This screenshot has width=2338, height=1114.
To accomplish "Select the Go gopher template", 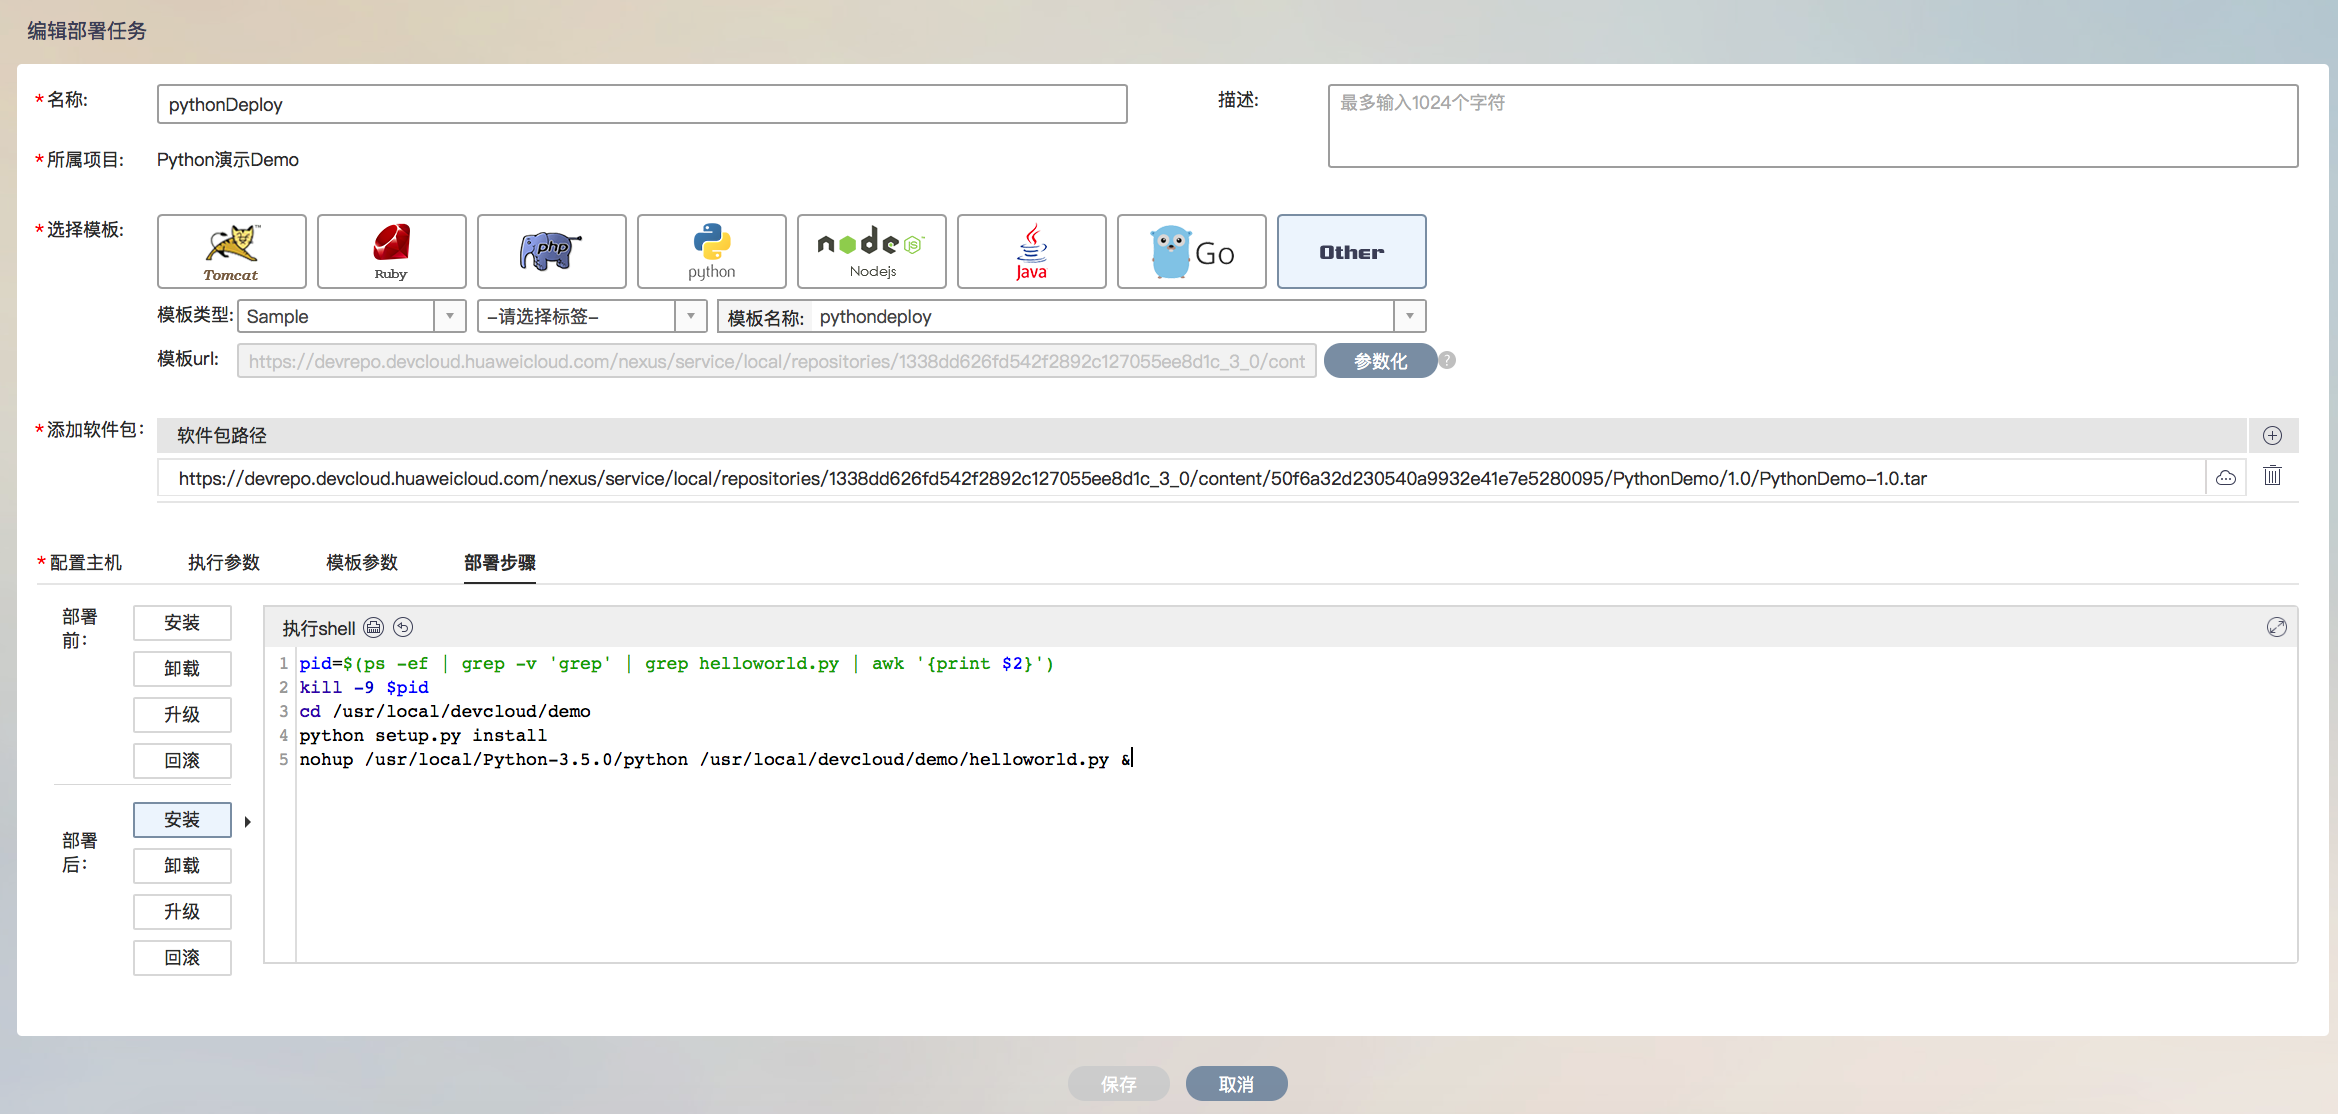I will (x=1191, y=251).
